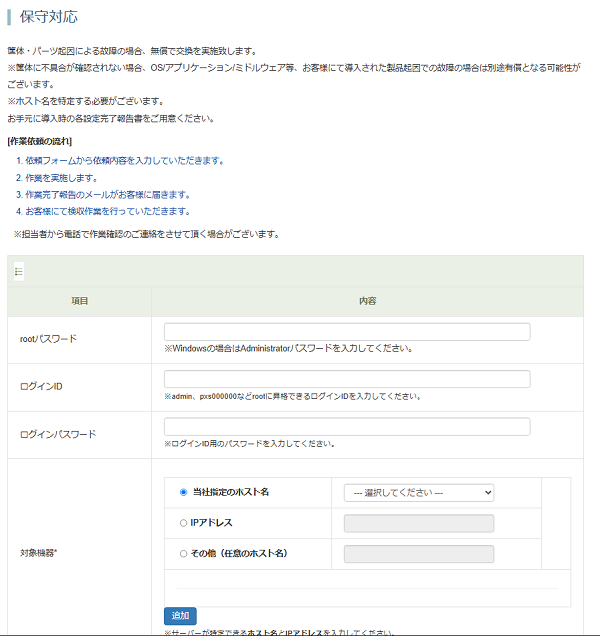Focus the ログインパスワード input field
Viewport: 600px width, 636px height.
(347, 427)
